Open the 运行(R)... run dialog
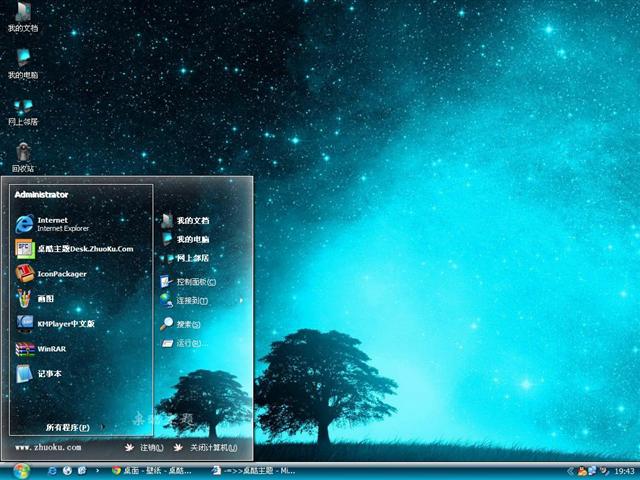Image resolution: width=640 pixels, height=480 pixels. (184, 343)
